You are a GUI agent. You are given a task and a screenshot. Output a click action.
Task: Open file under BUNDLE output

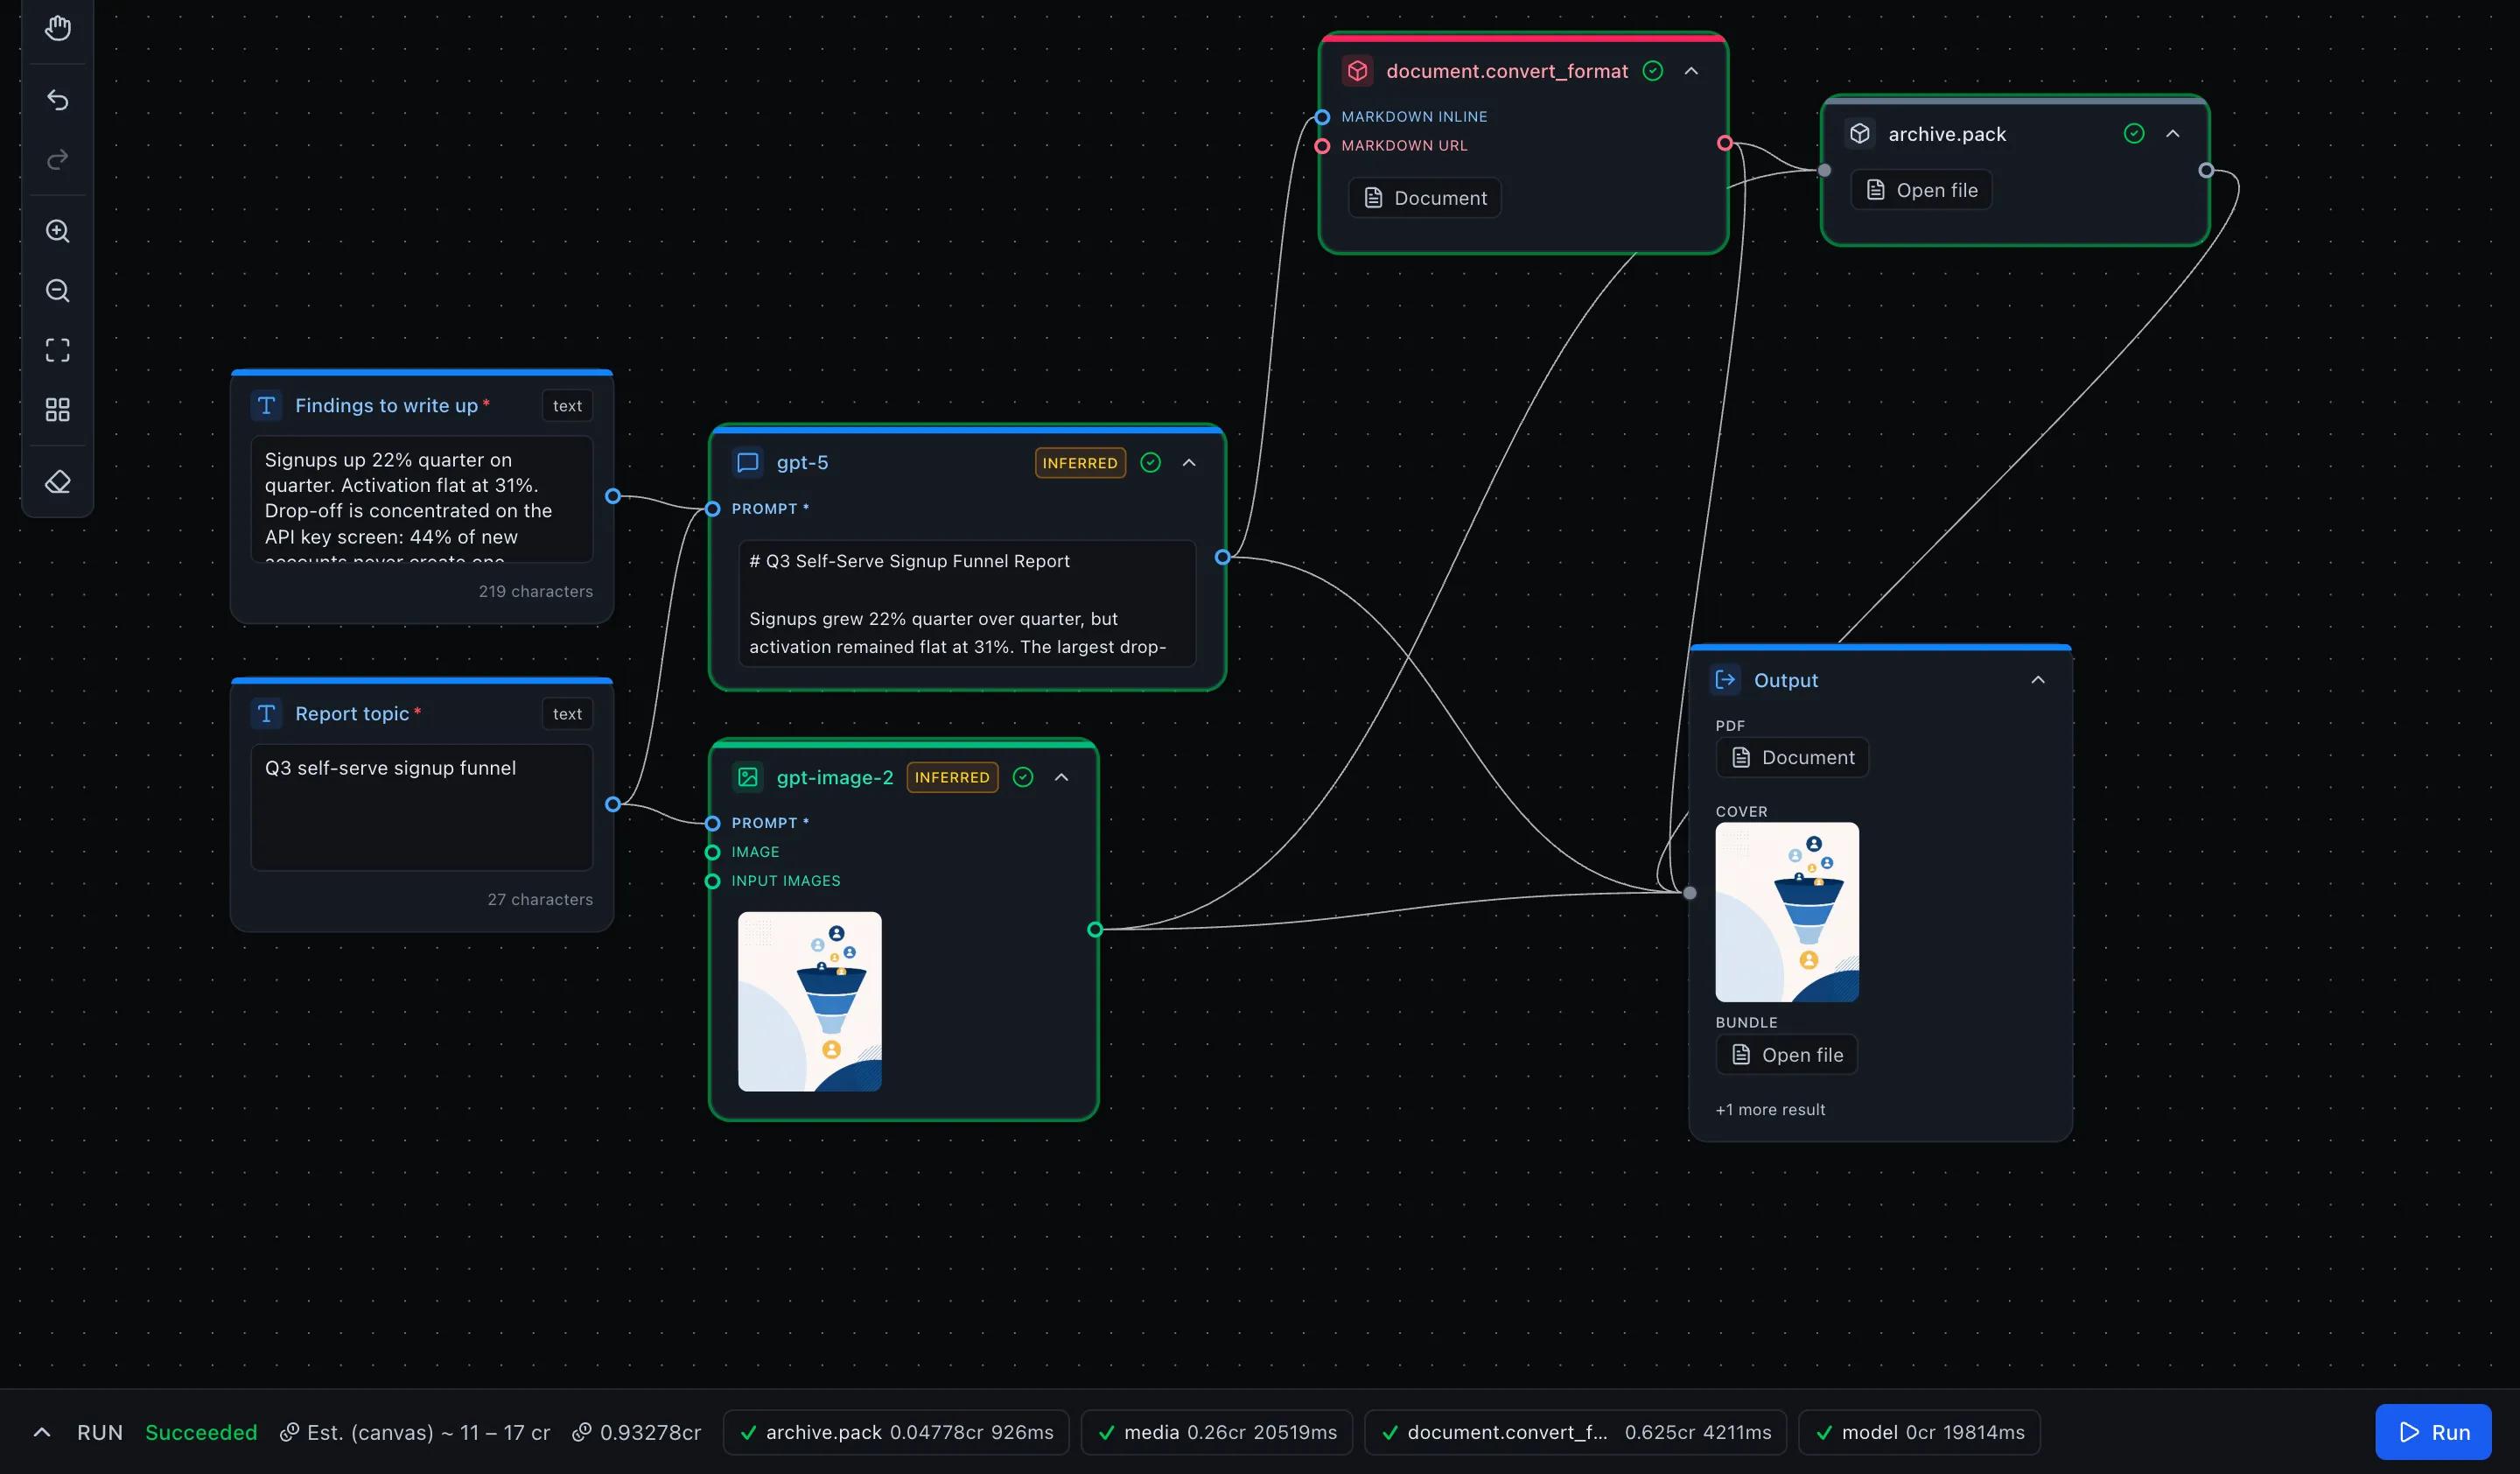[1786, 1055]
